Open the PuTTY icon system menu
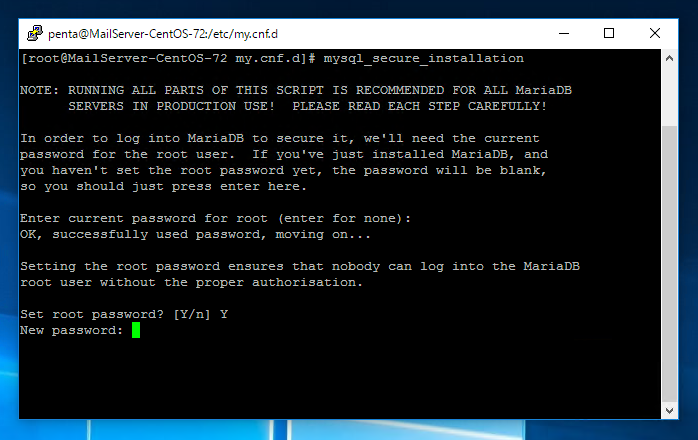Screen dimensions: 698x440 click(35, 33)
